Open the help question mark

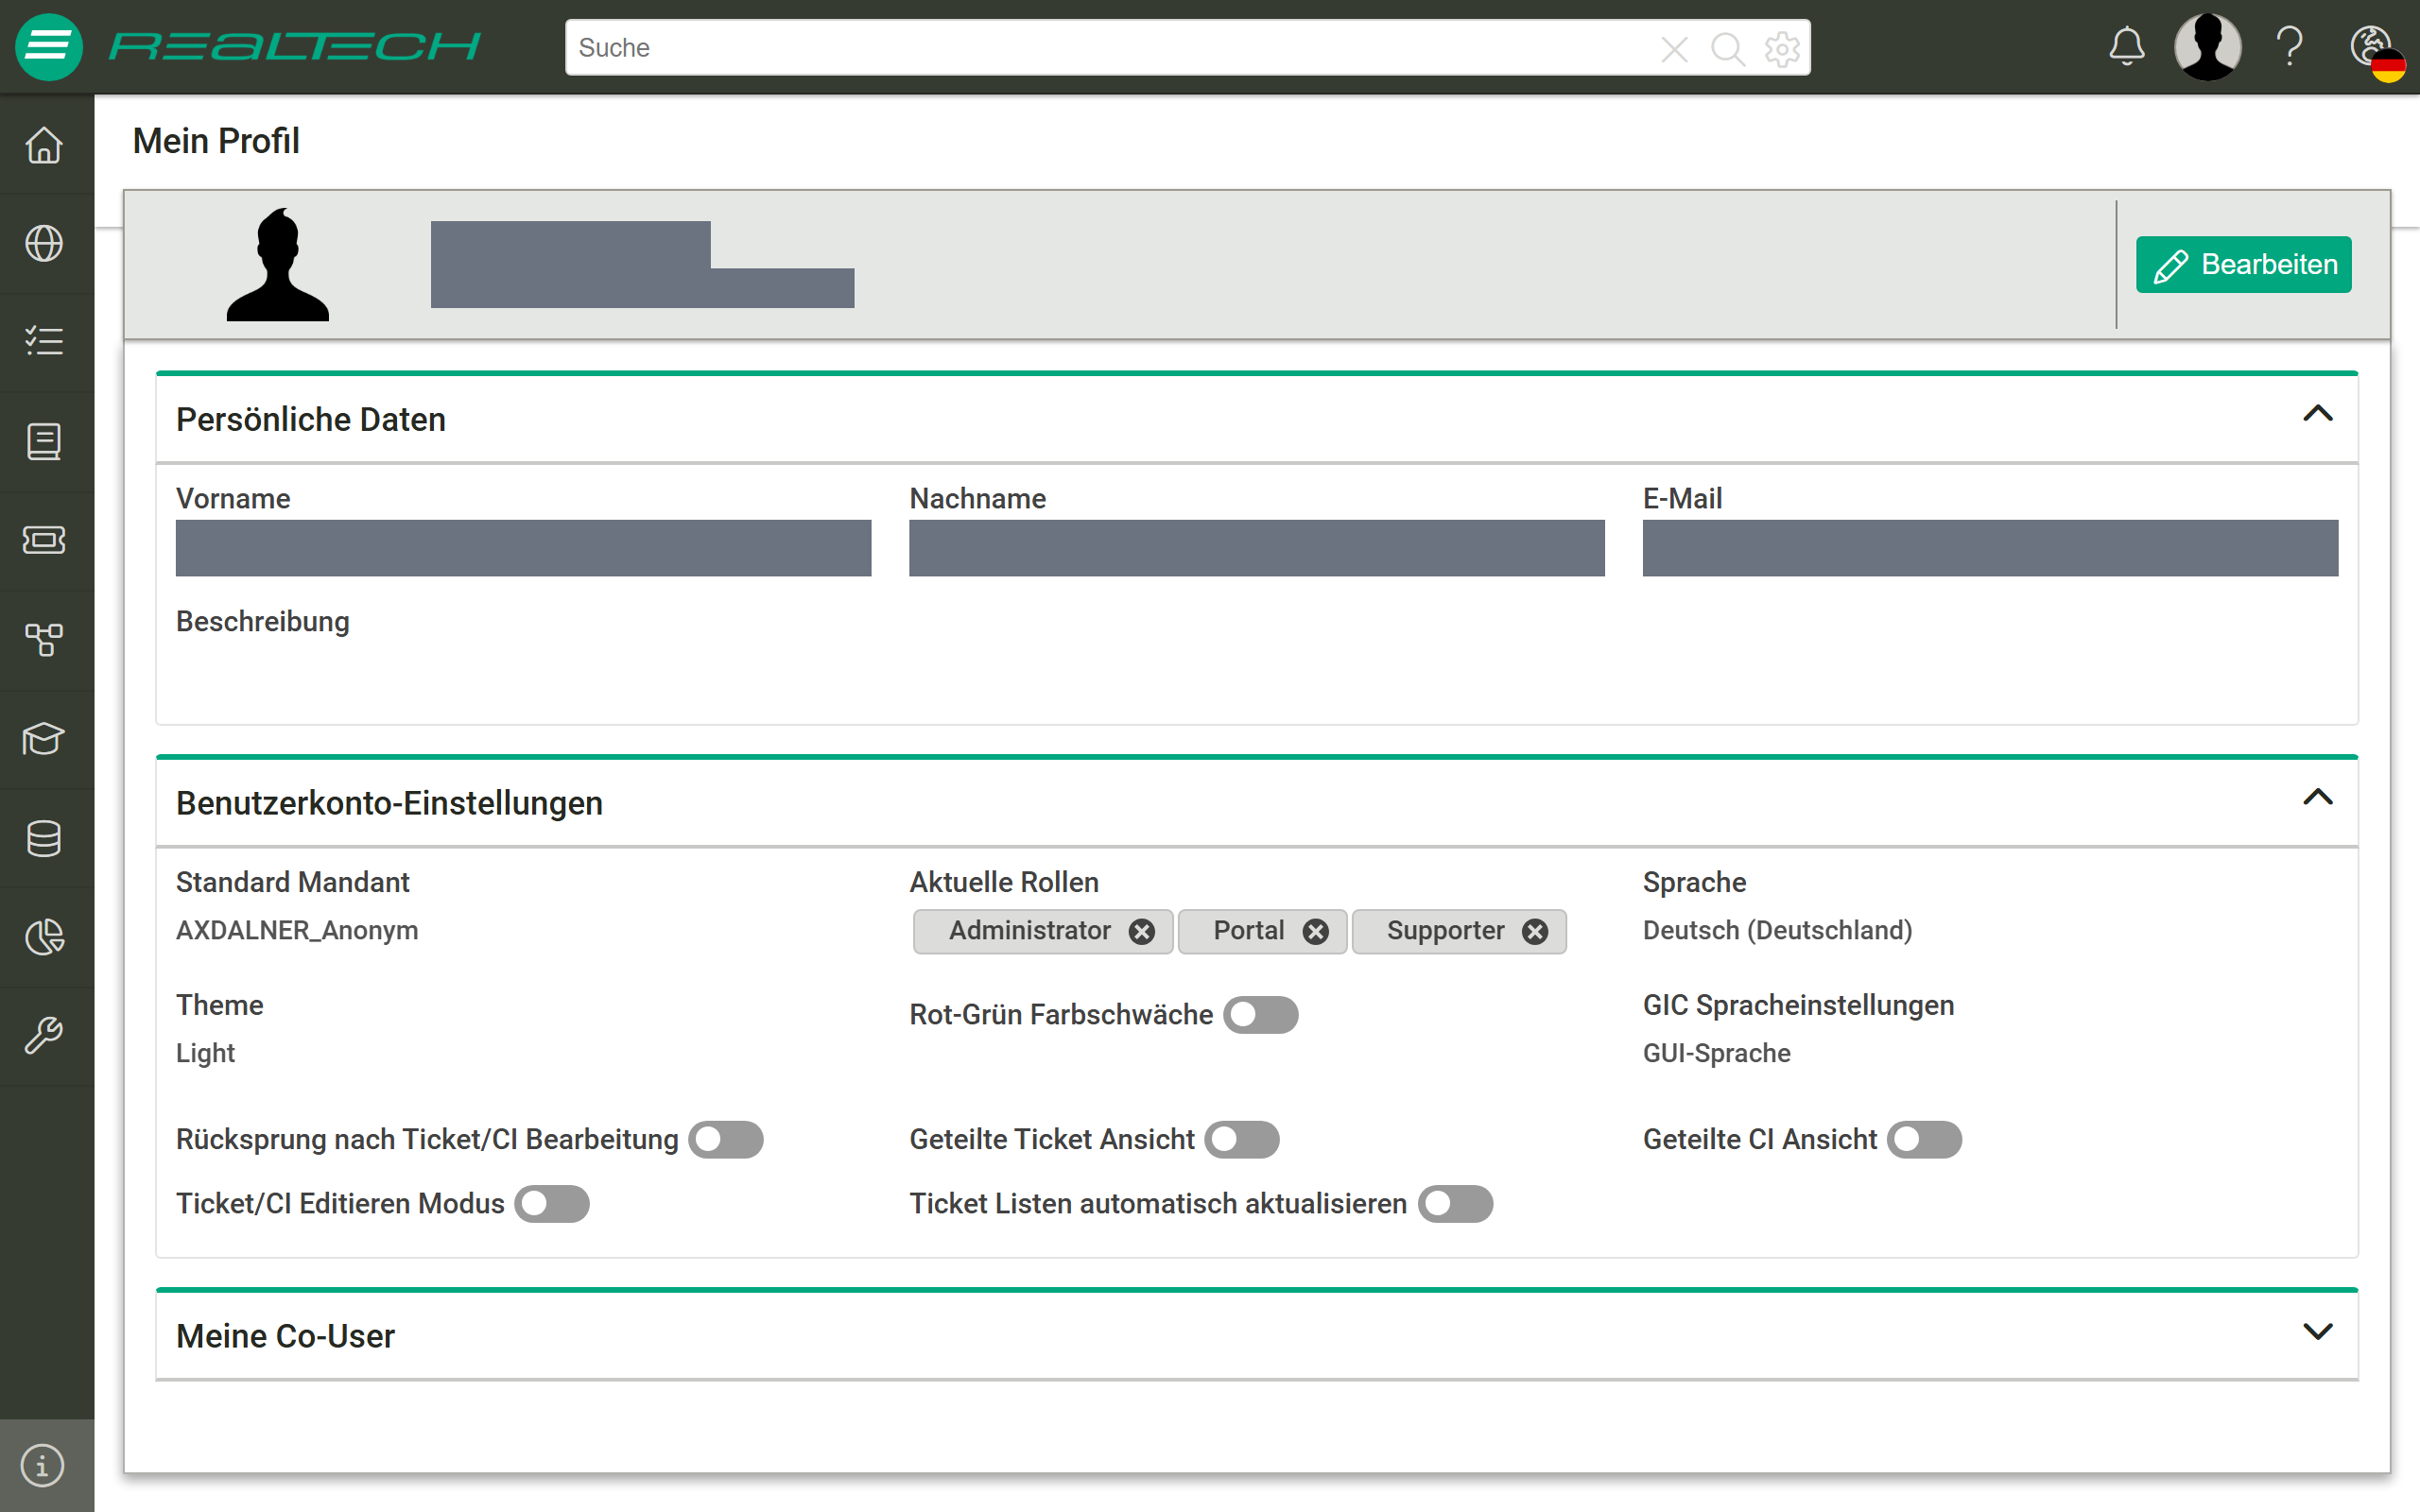pyautogui.click(x=2289, y=47)
